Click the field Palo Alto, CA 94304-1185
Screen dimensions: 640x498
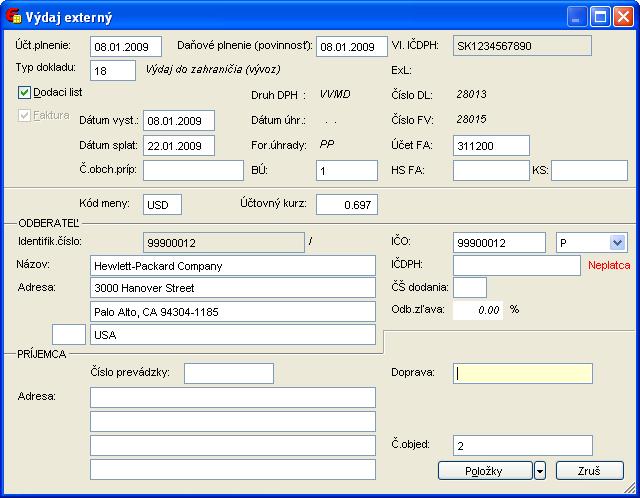click(x=233, y=312)
